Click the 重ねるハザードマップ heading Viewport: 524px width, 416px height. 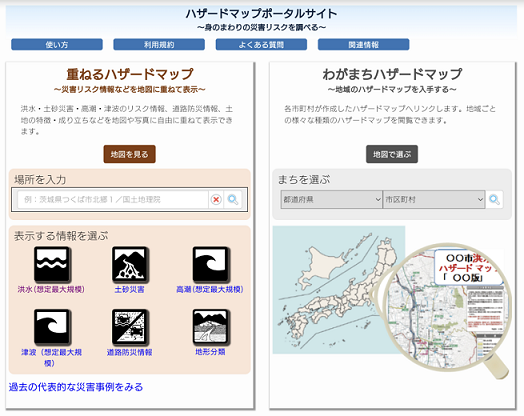(x=130, y=74)
